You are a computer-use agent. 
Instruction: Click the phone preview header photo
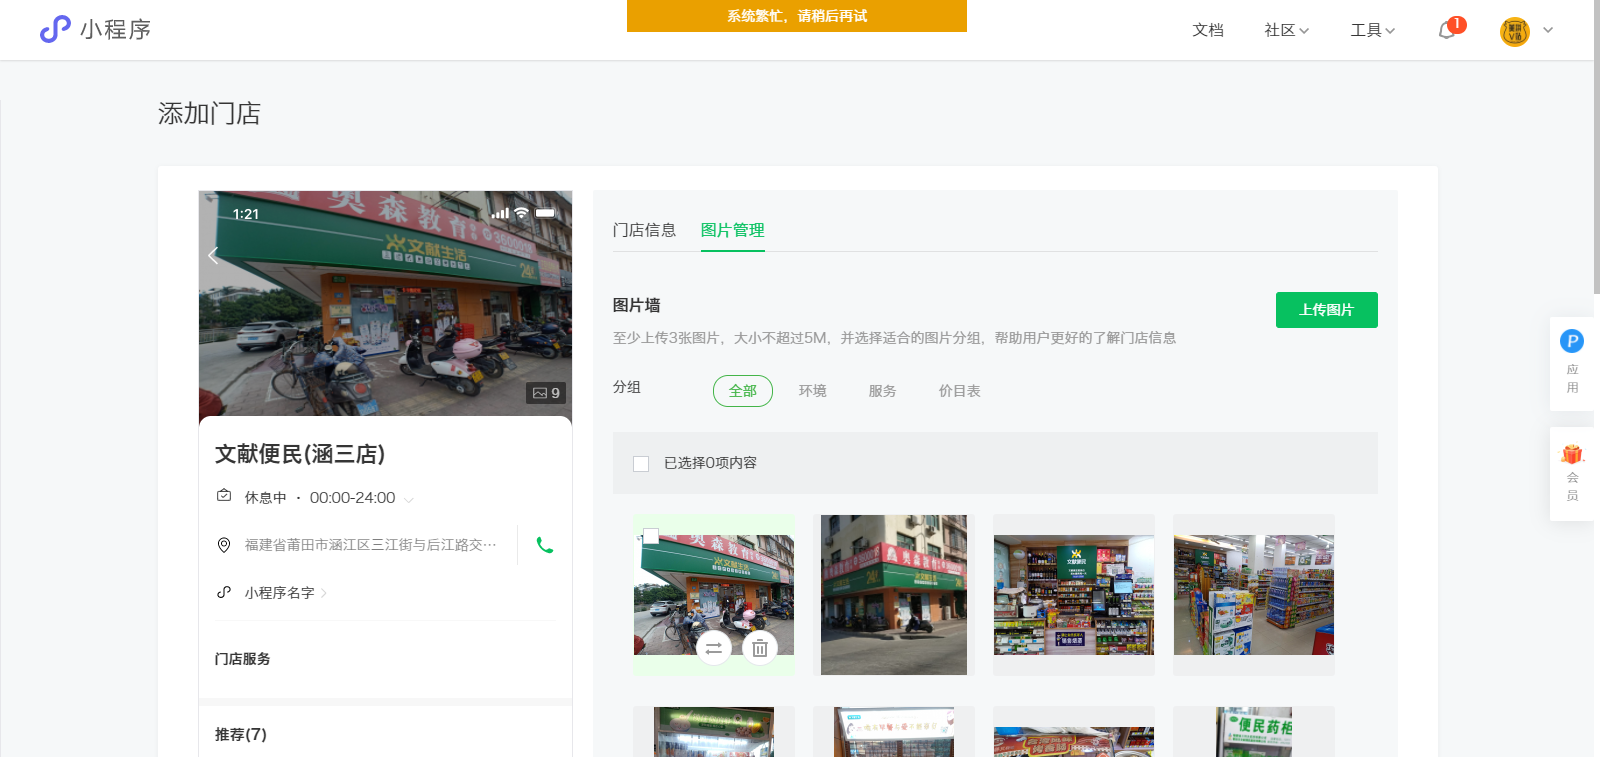coord(385,303)
